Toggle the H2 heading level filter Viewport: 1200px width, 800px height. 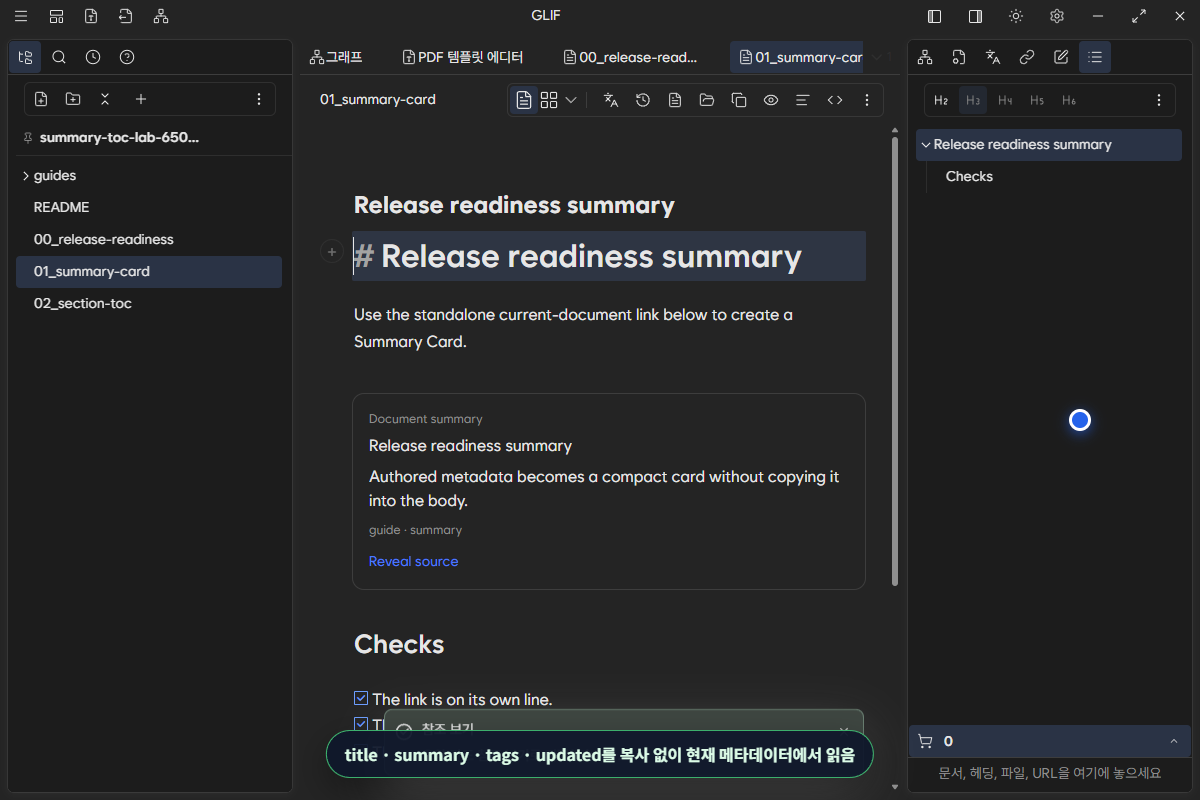coord(941,100)
